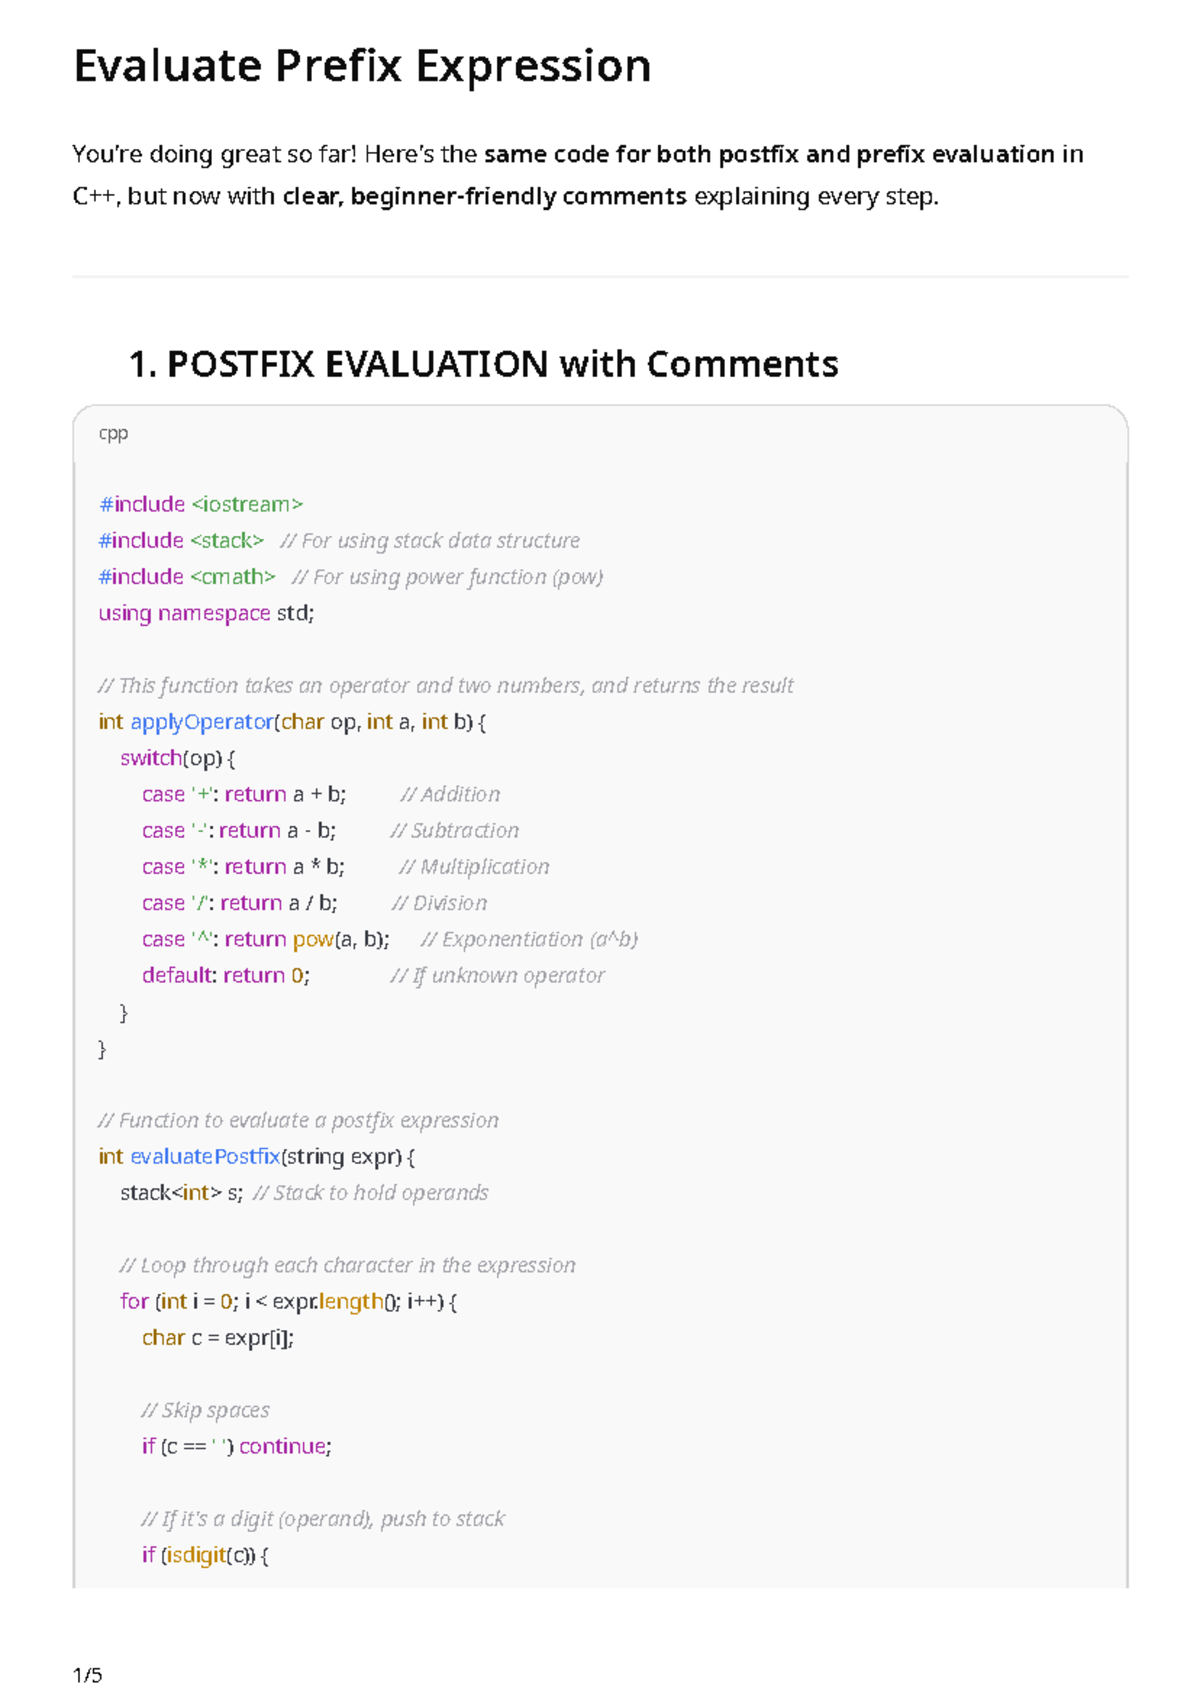This screenshot has width=1200, height=1697.
Task: Click the "default: return 0;" line
Action: click(226, 976)
